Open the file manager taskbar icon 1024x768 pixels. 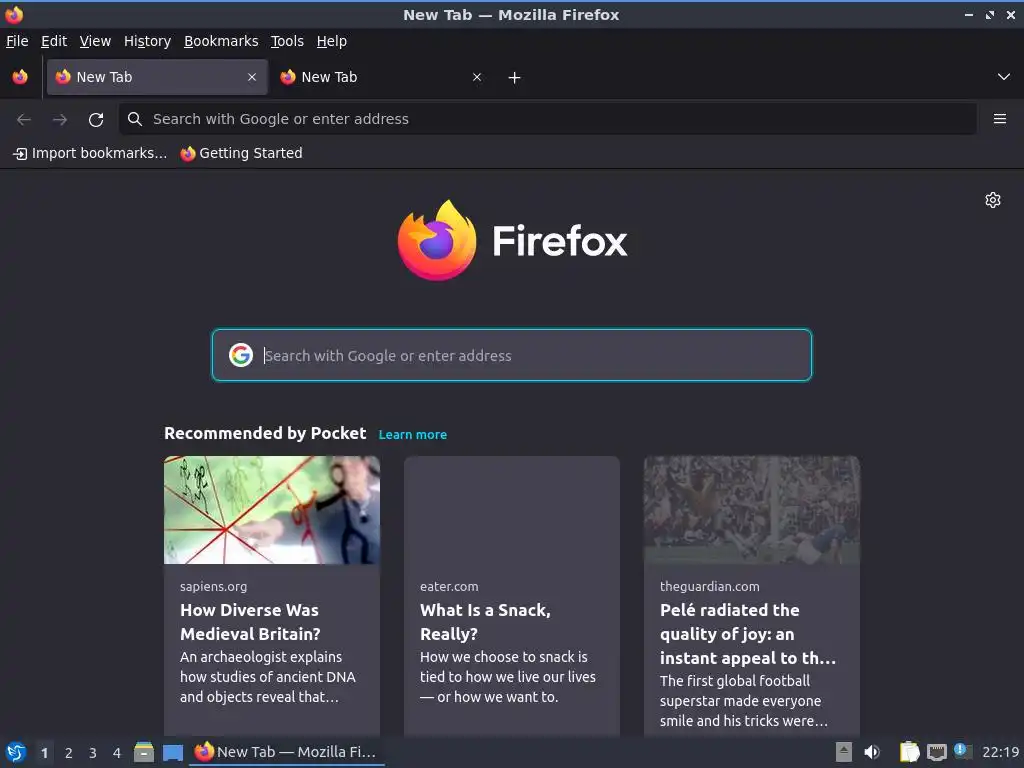click(x=144, y=752)
